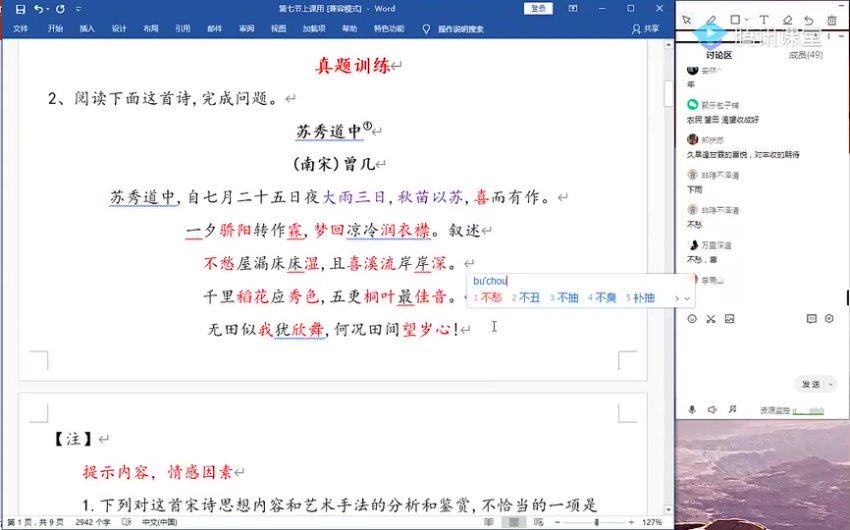Click the send image icon in chat
Screen dimensions: 850x530
[730, 319]
